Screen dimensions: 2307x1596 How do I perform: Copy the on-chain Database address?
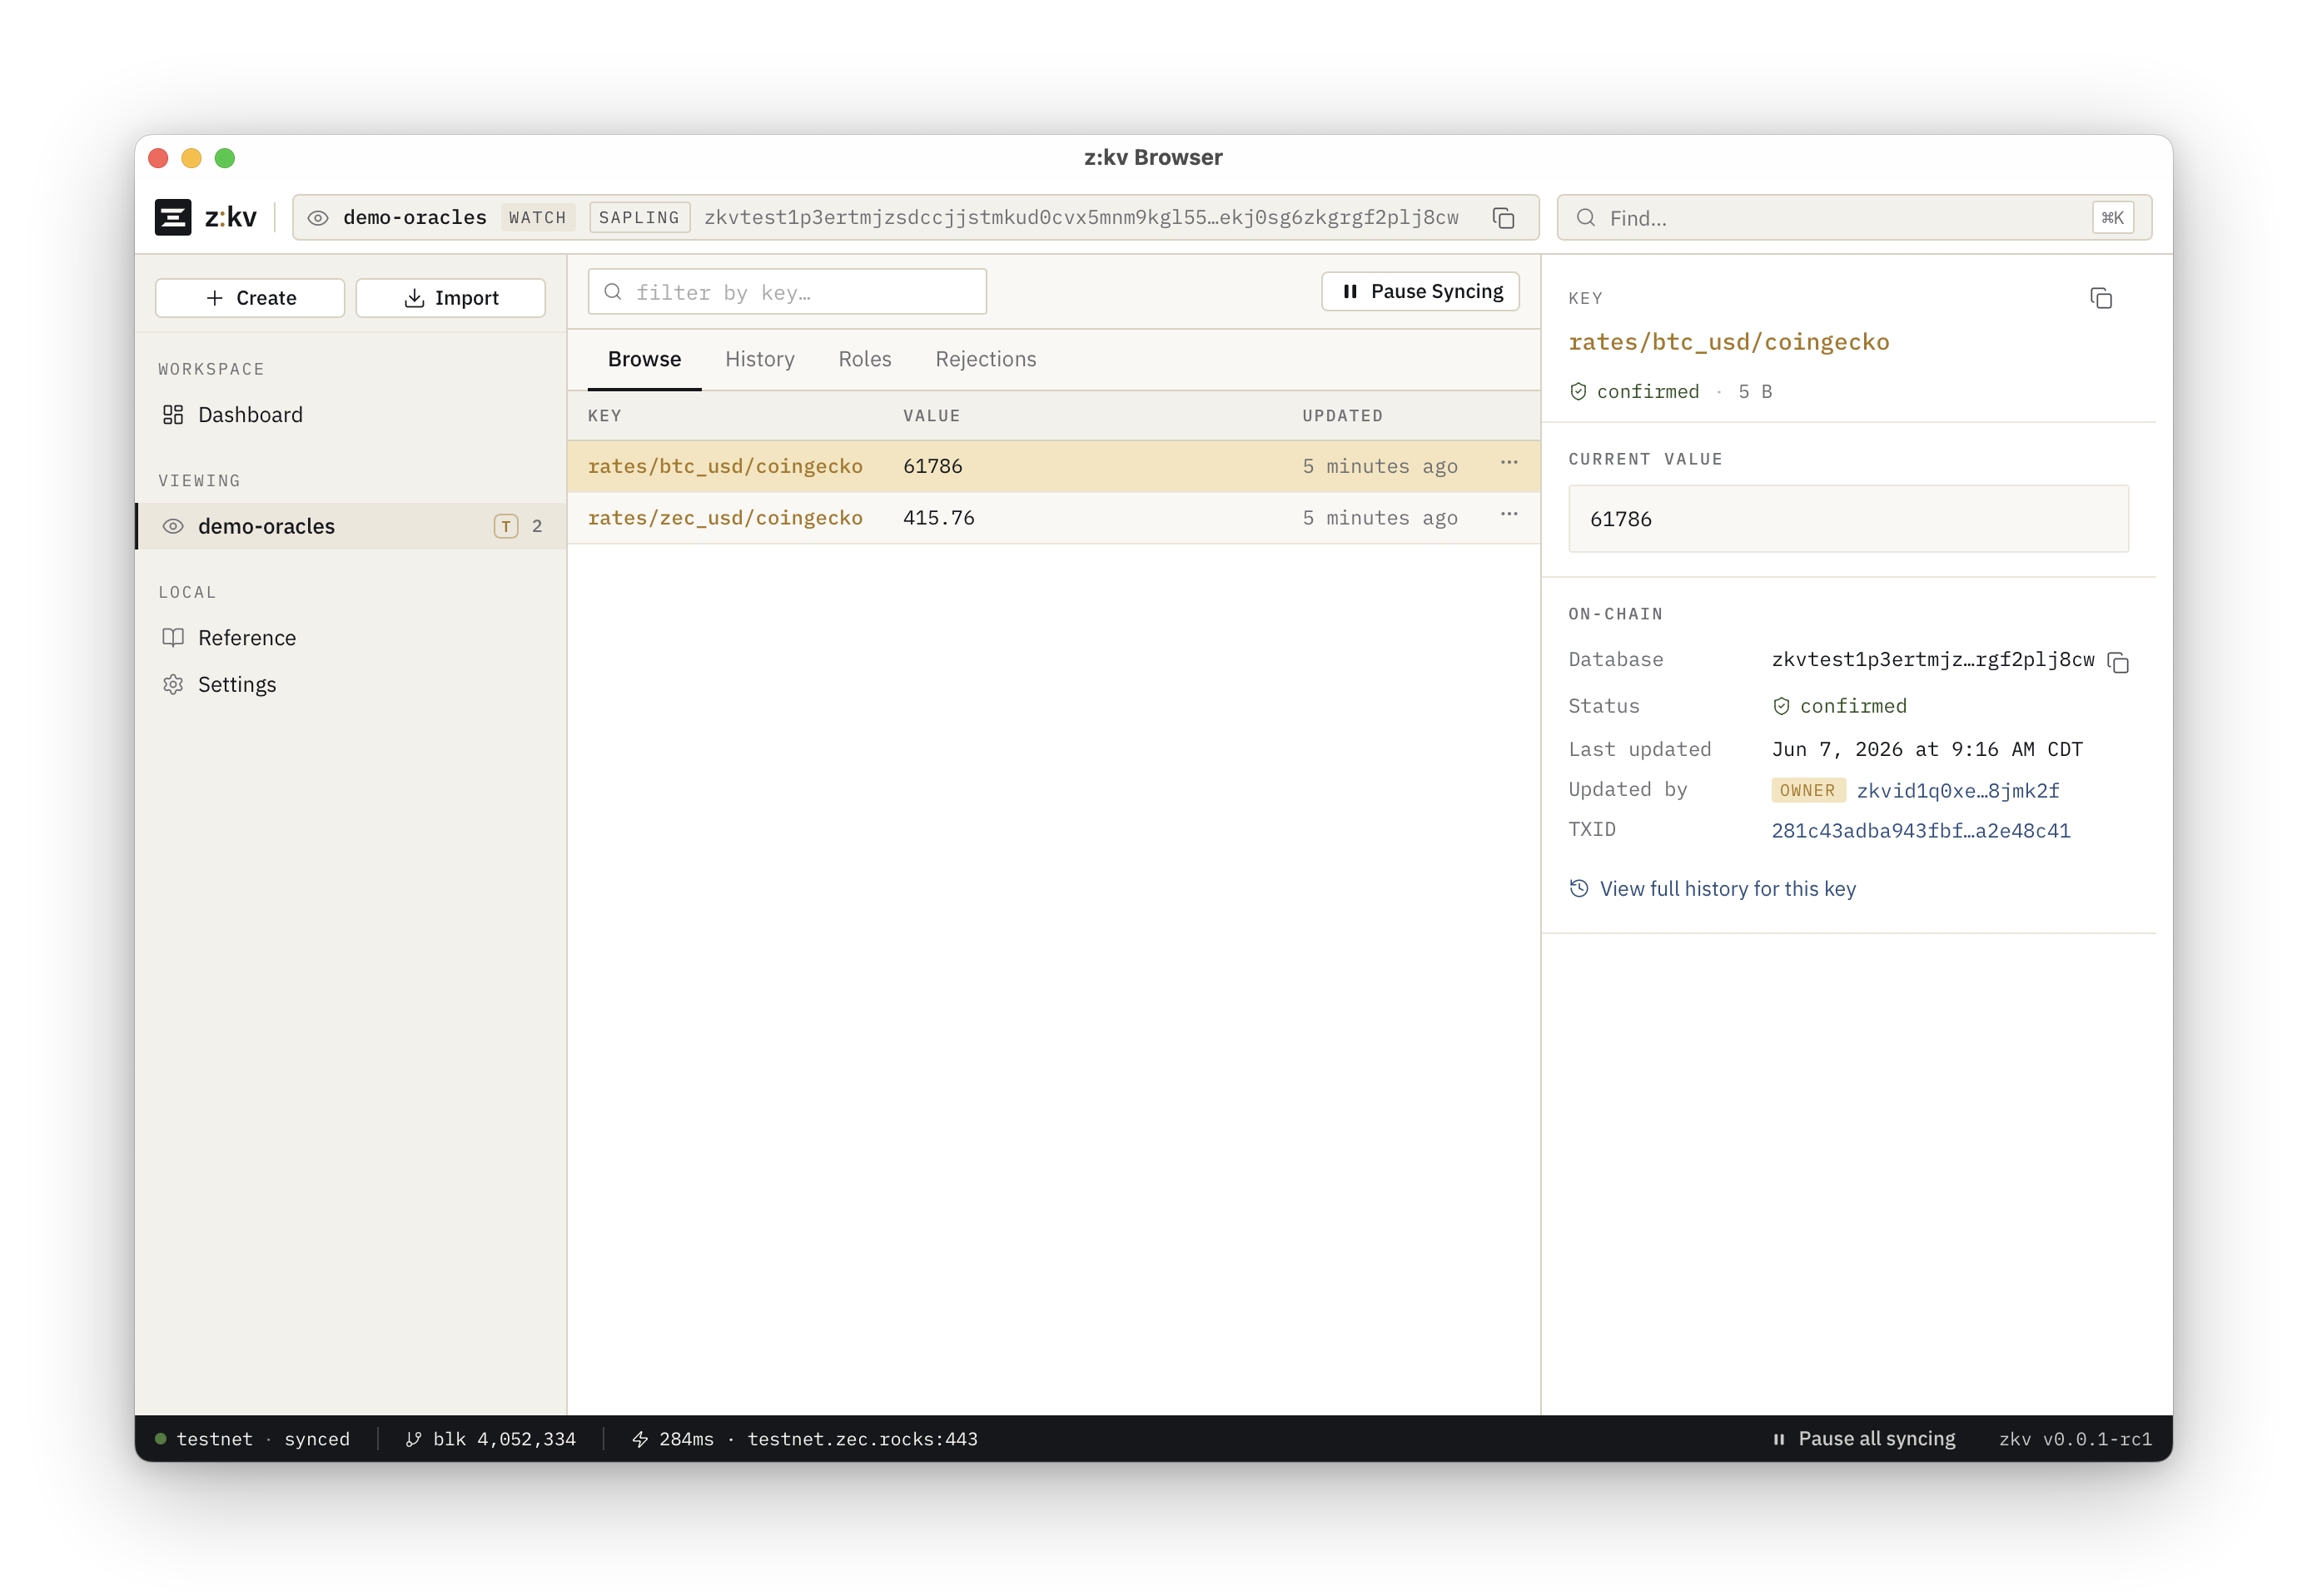(x=2118, y=662)
